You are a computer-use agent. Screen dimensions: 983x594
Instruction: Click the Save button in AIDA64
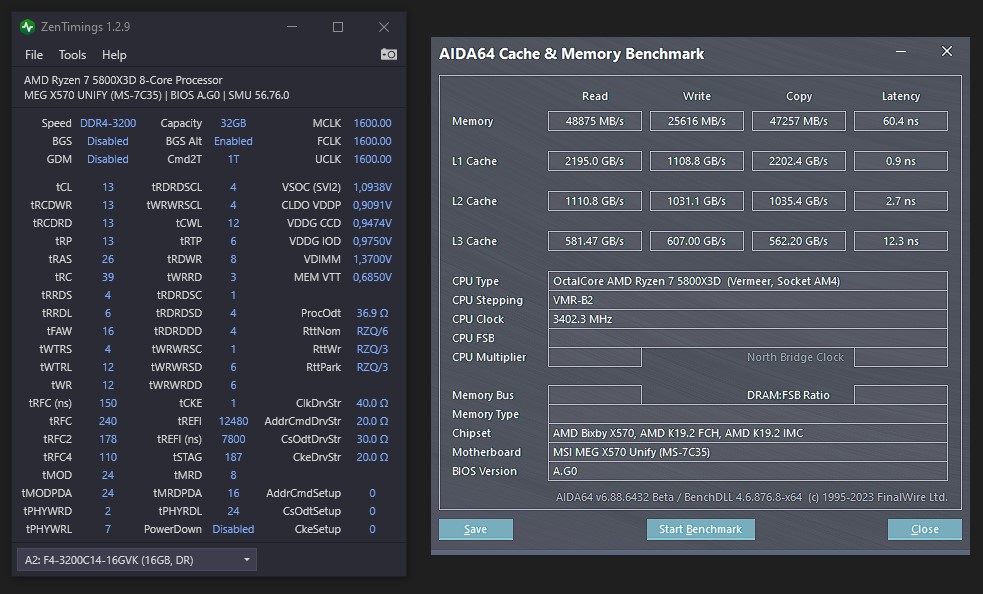(475, 529)
